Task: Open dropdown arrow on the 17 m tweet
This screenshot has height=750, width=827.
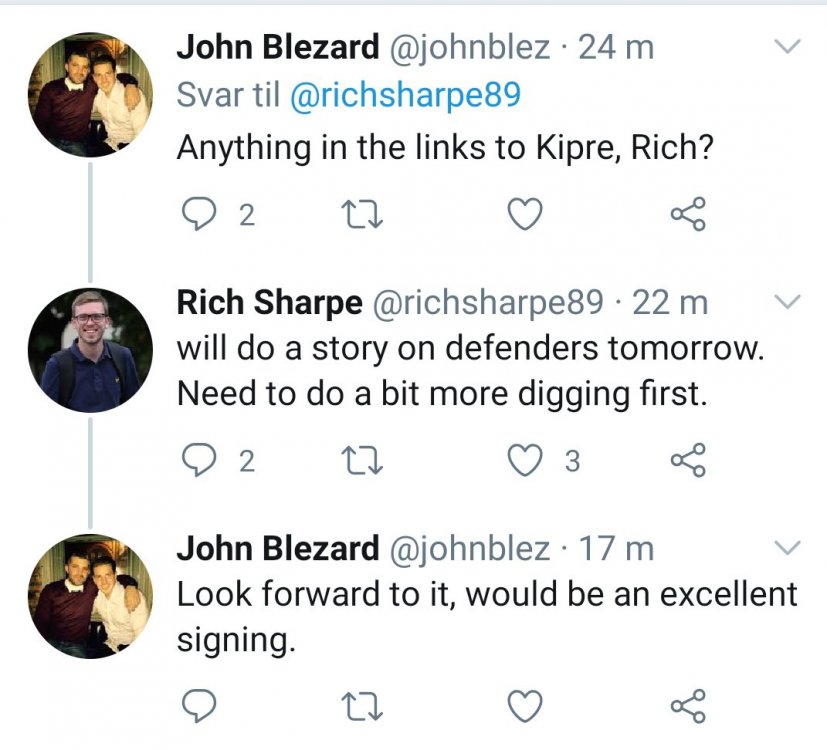Action: 788,547
